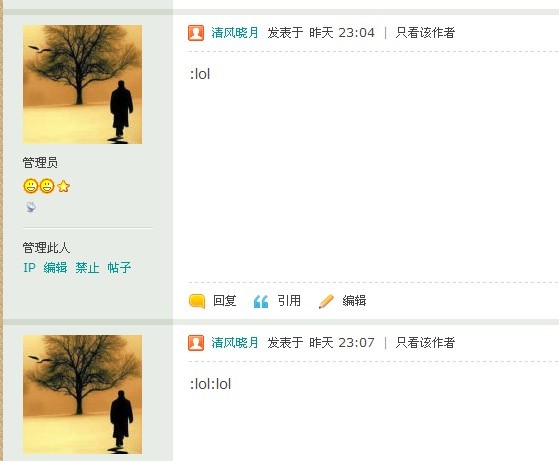Open 清风晓月 profile from the 23:04 post
The image size is (559, 461).
point(235,33)
